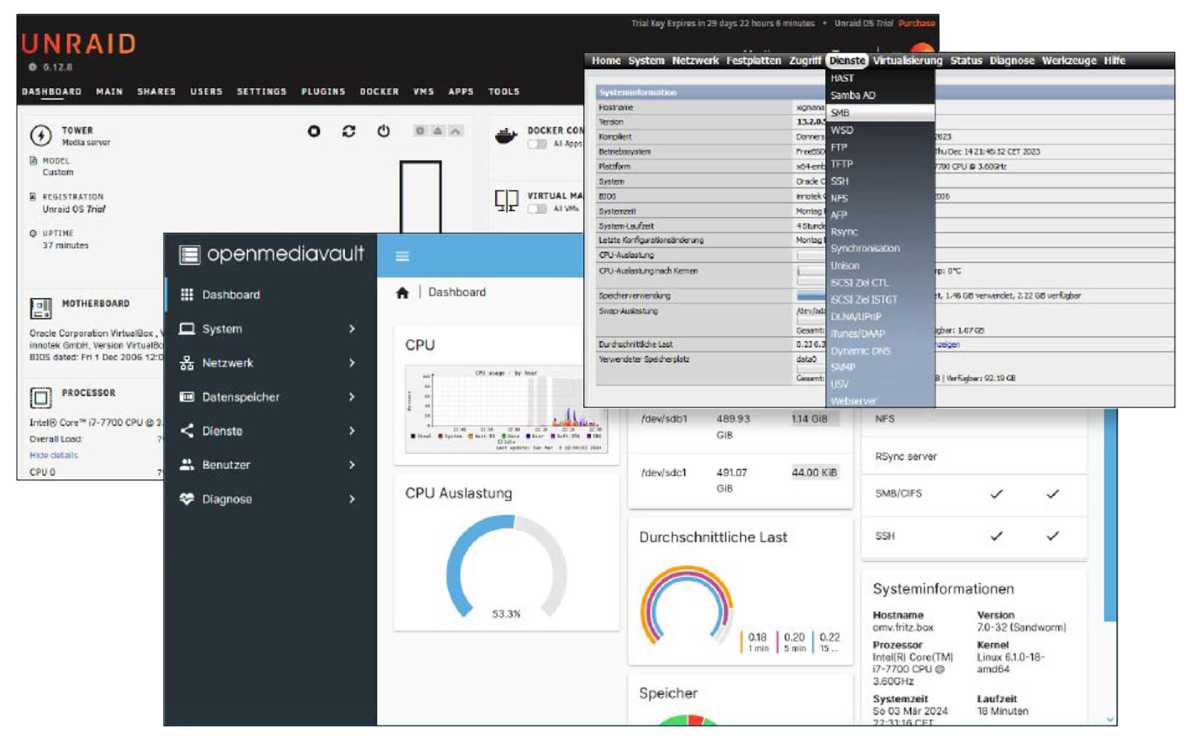This screenshot has height=749, width=1200.
Task: Expand Netzwerk submenu chevron in openmediavault
Action: tap(352, 363)
